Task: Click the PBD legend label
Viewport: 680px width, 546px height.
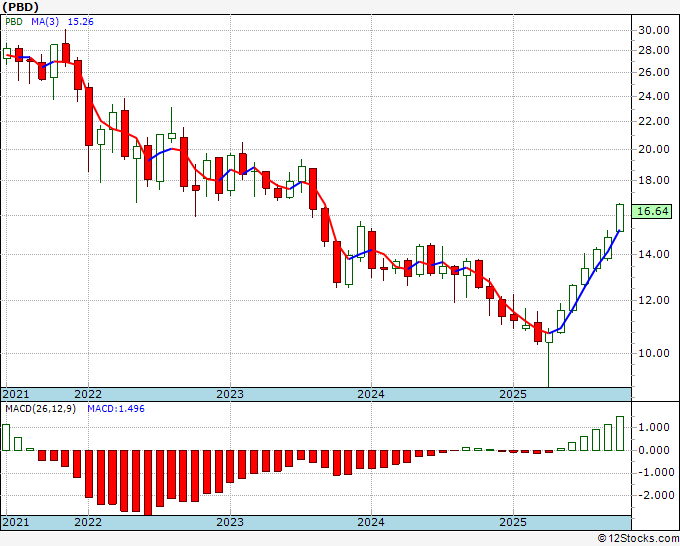Action: coord(14,22)
